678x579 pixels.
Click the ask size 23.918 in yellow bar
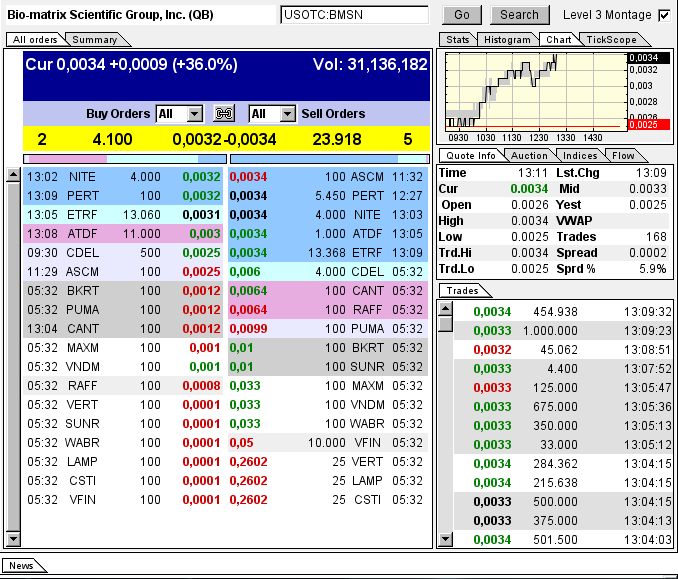pos(337,140)
